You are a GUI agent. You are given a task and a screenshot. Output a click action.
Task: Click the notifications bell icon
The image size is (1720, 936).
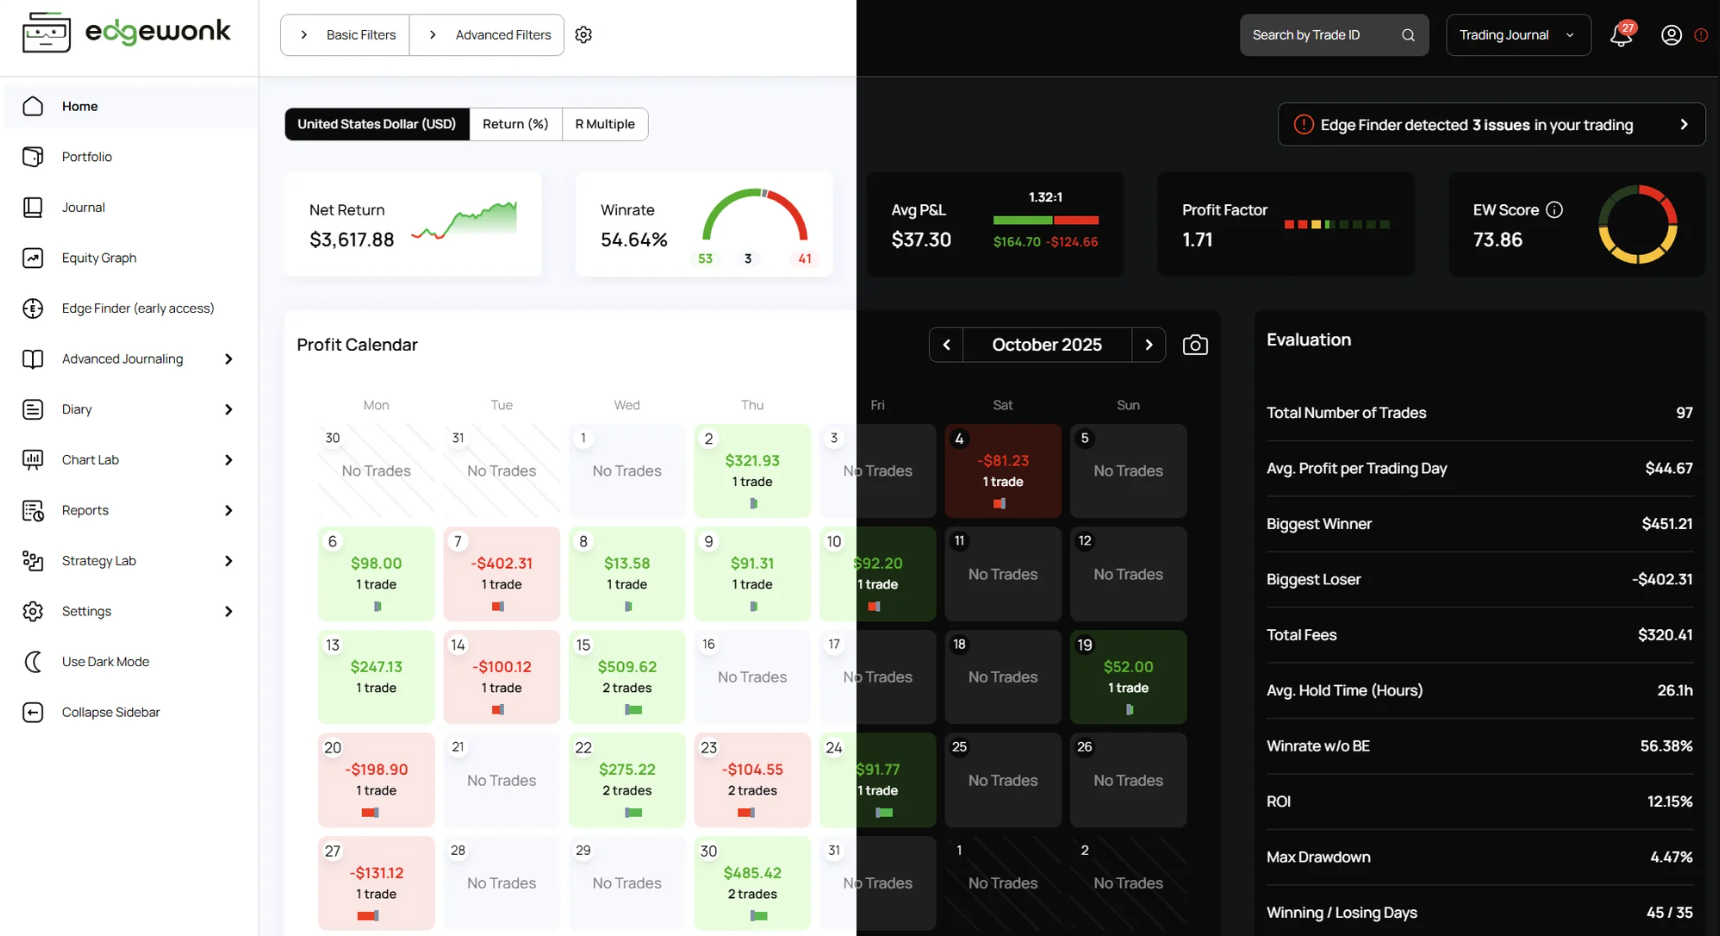(x=1621, y=35)
